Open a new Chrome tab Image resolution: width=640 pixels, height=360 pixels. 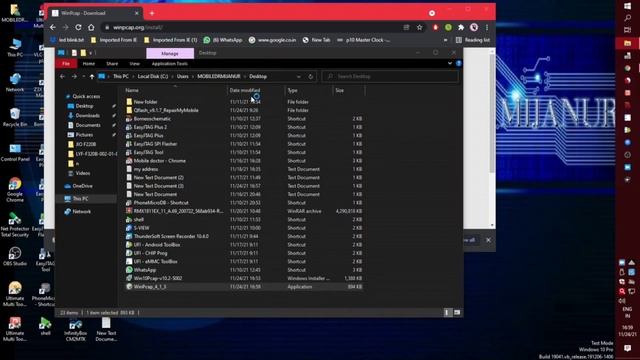[x=152, y=13]
